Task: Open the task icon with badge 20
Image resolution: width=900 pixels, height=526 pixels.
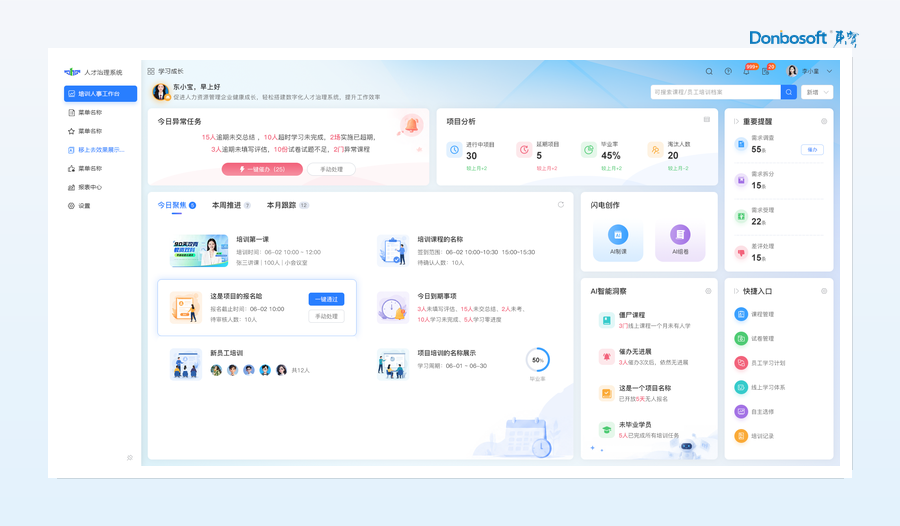Action: tap(765, 71)
